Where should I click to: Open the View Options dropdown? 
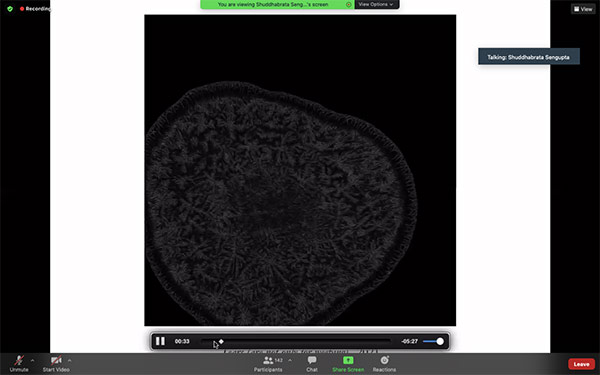[x=377, y=5]
